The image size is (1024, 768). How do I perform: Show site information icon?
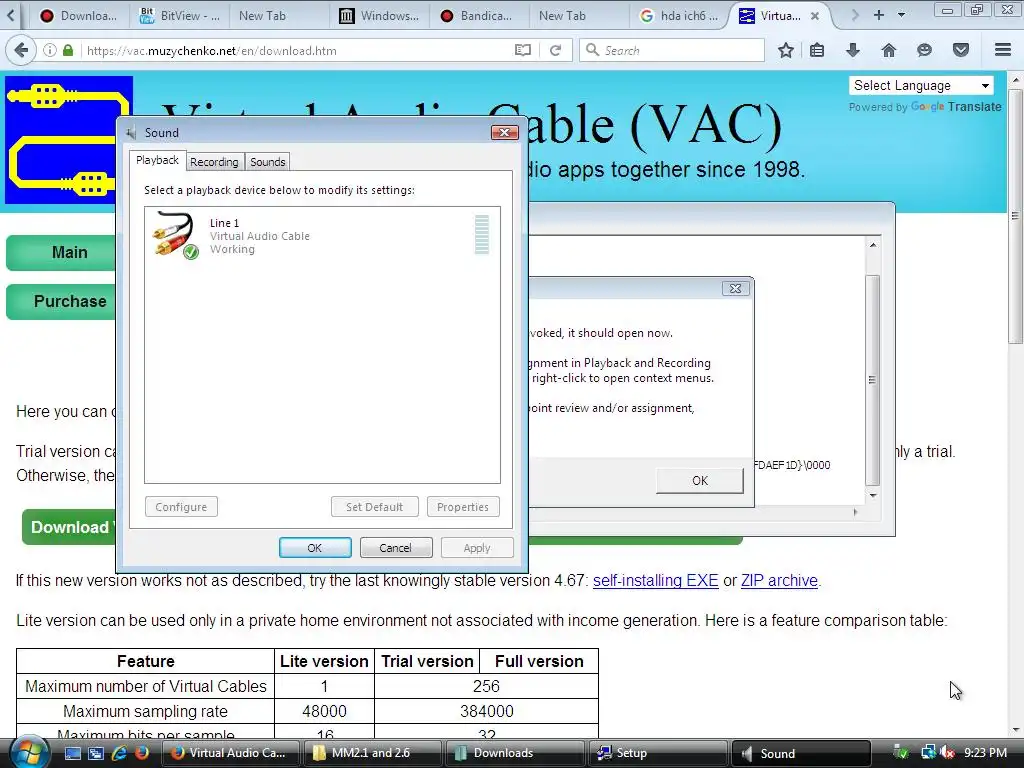pos(50,50)
